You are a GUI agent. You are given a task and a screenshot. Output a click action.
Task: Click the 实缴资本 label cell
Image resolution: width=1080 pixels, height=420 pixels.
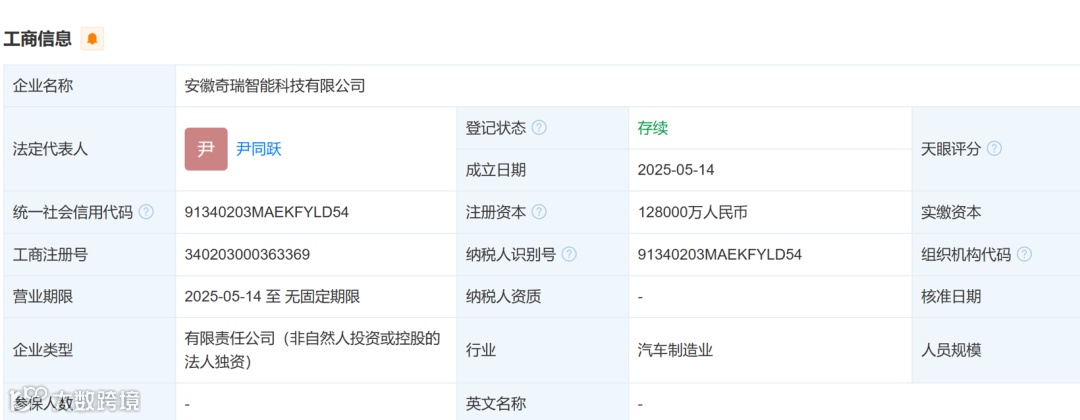(x=996, y=212)
